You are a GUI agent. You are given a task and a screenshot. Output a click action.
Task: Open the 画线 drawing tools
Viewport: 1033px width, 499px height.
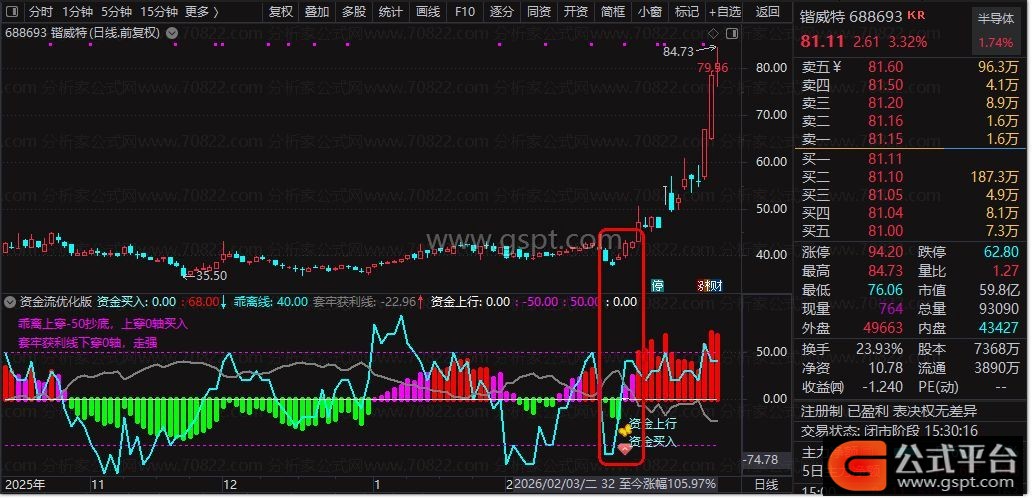(x=428, y=12)
